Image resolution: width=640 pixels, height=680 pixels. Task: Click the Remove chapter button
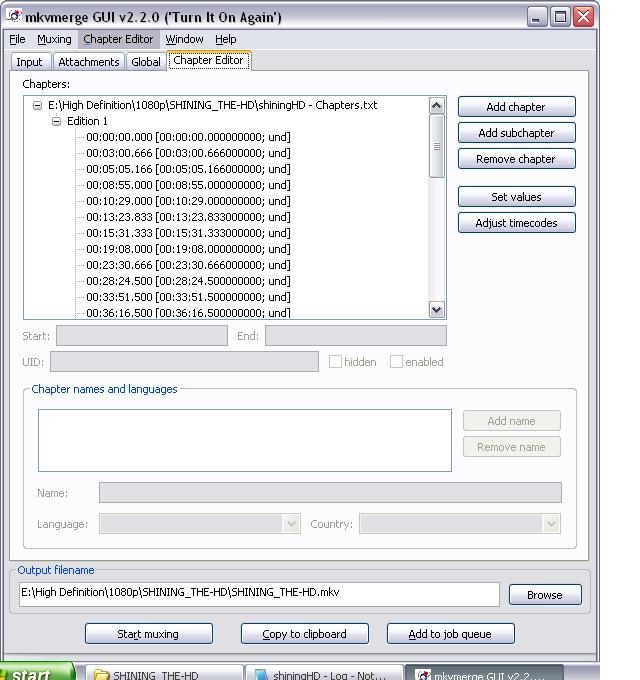(516, 159)
